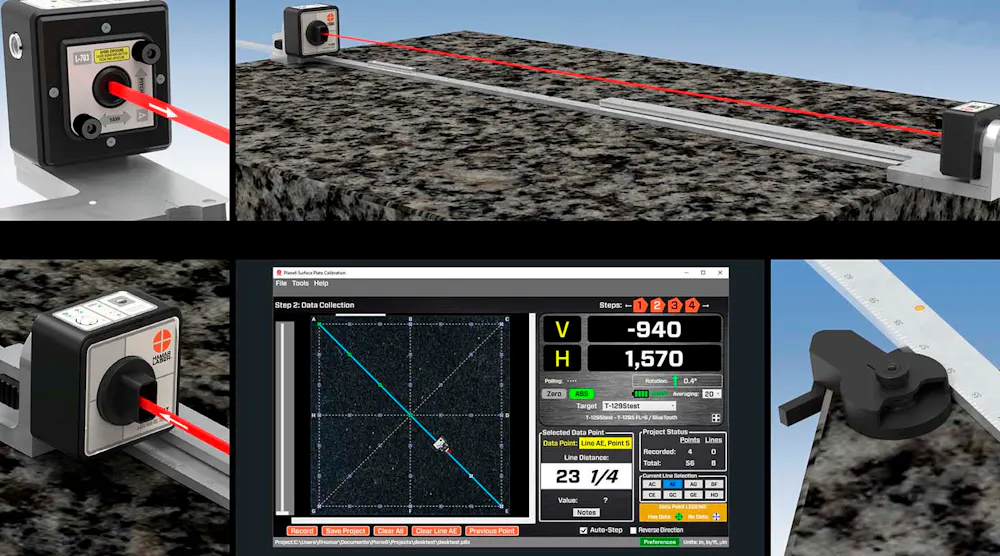Image resolution: width=1000 pixels, height=556 pixels.
Task: Select line GE in Current Line Selection
Action: click(693, 495)
